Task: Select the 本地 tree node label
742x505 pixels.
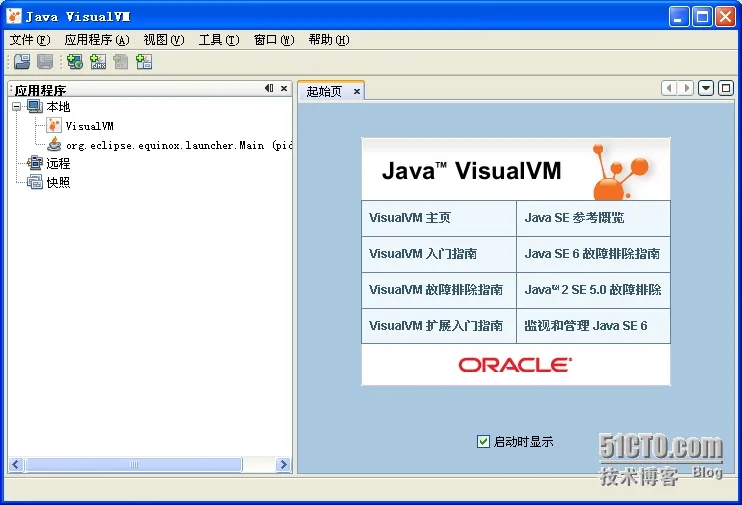Action: click(59, 106)
